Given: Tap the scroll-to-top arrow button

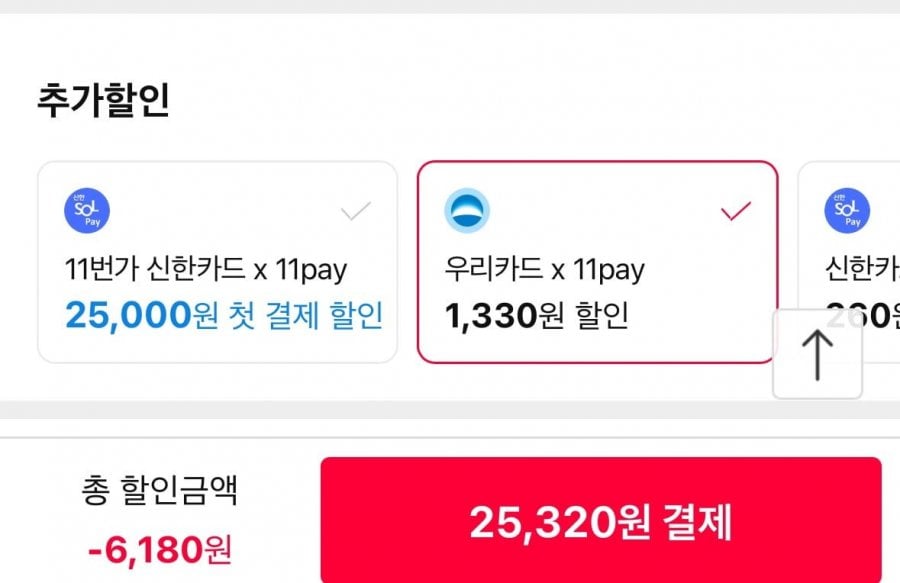Looking at the screenshot, I should [x=817, y=354].
